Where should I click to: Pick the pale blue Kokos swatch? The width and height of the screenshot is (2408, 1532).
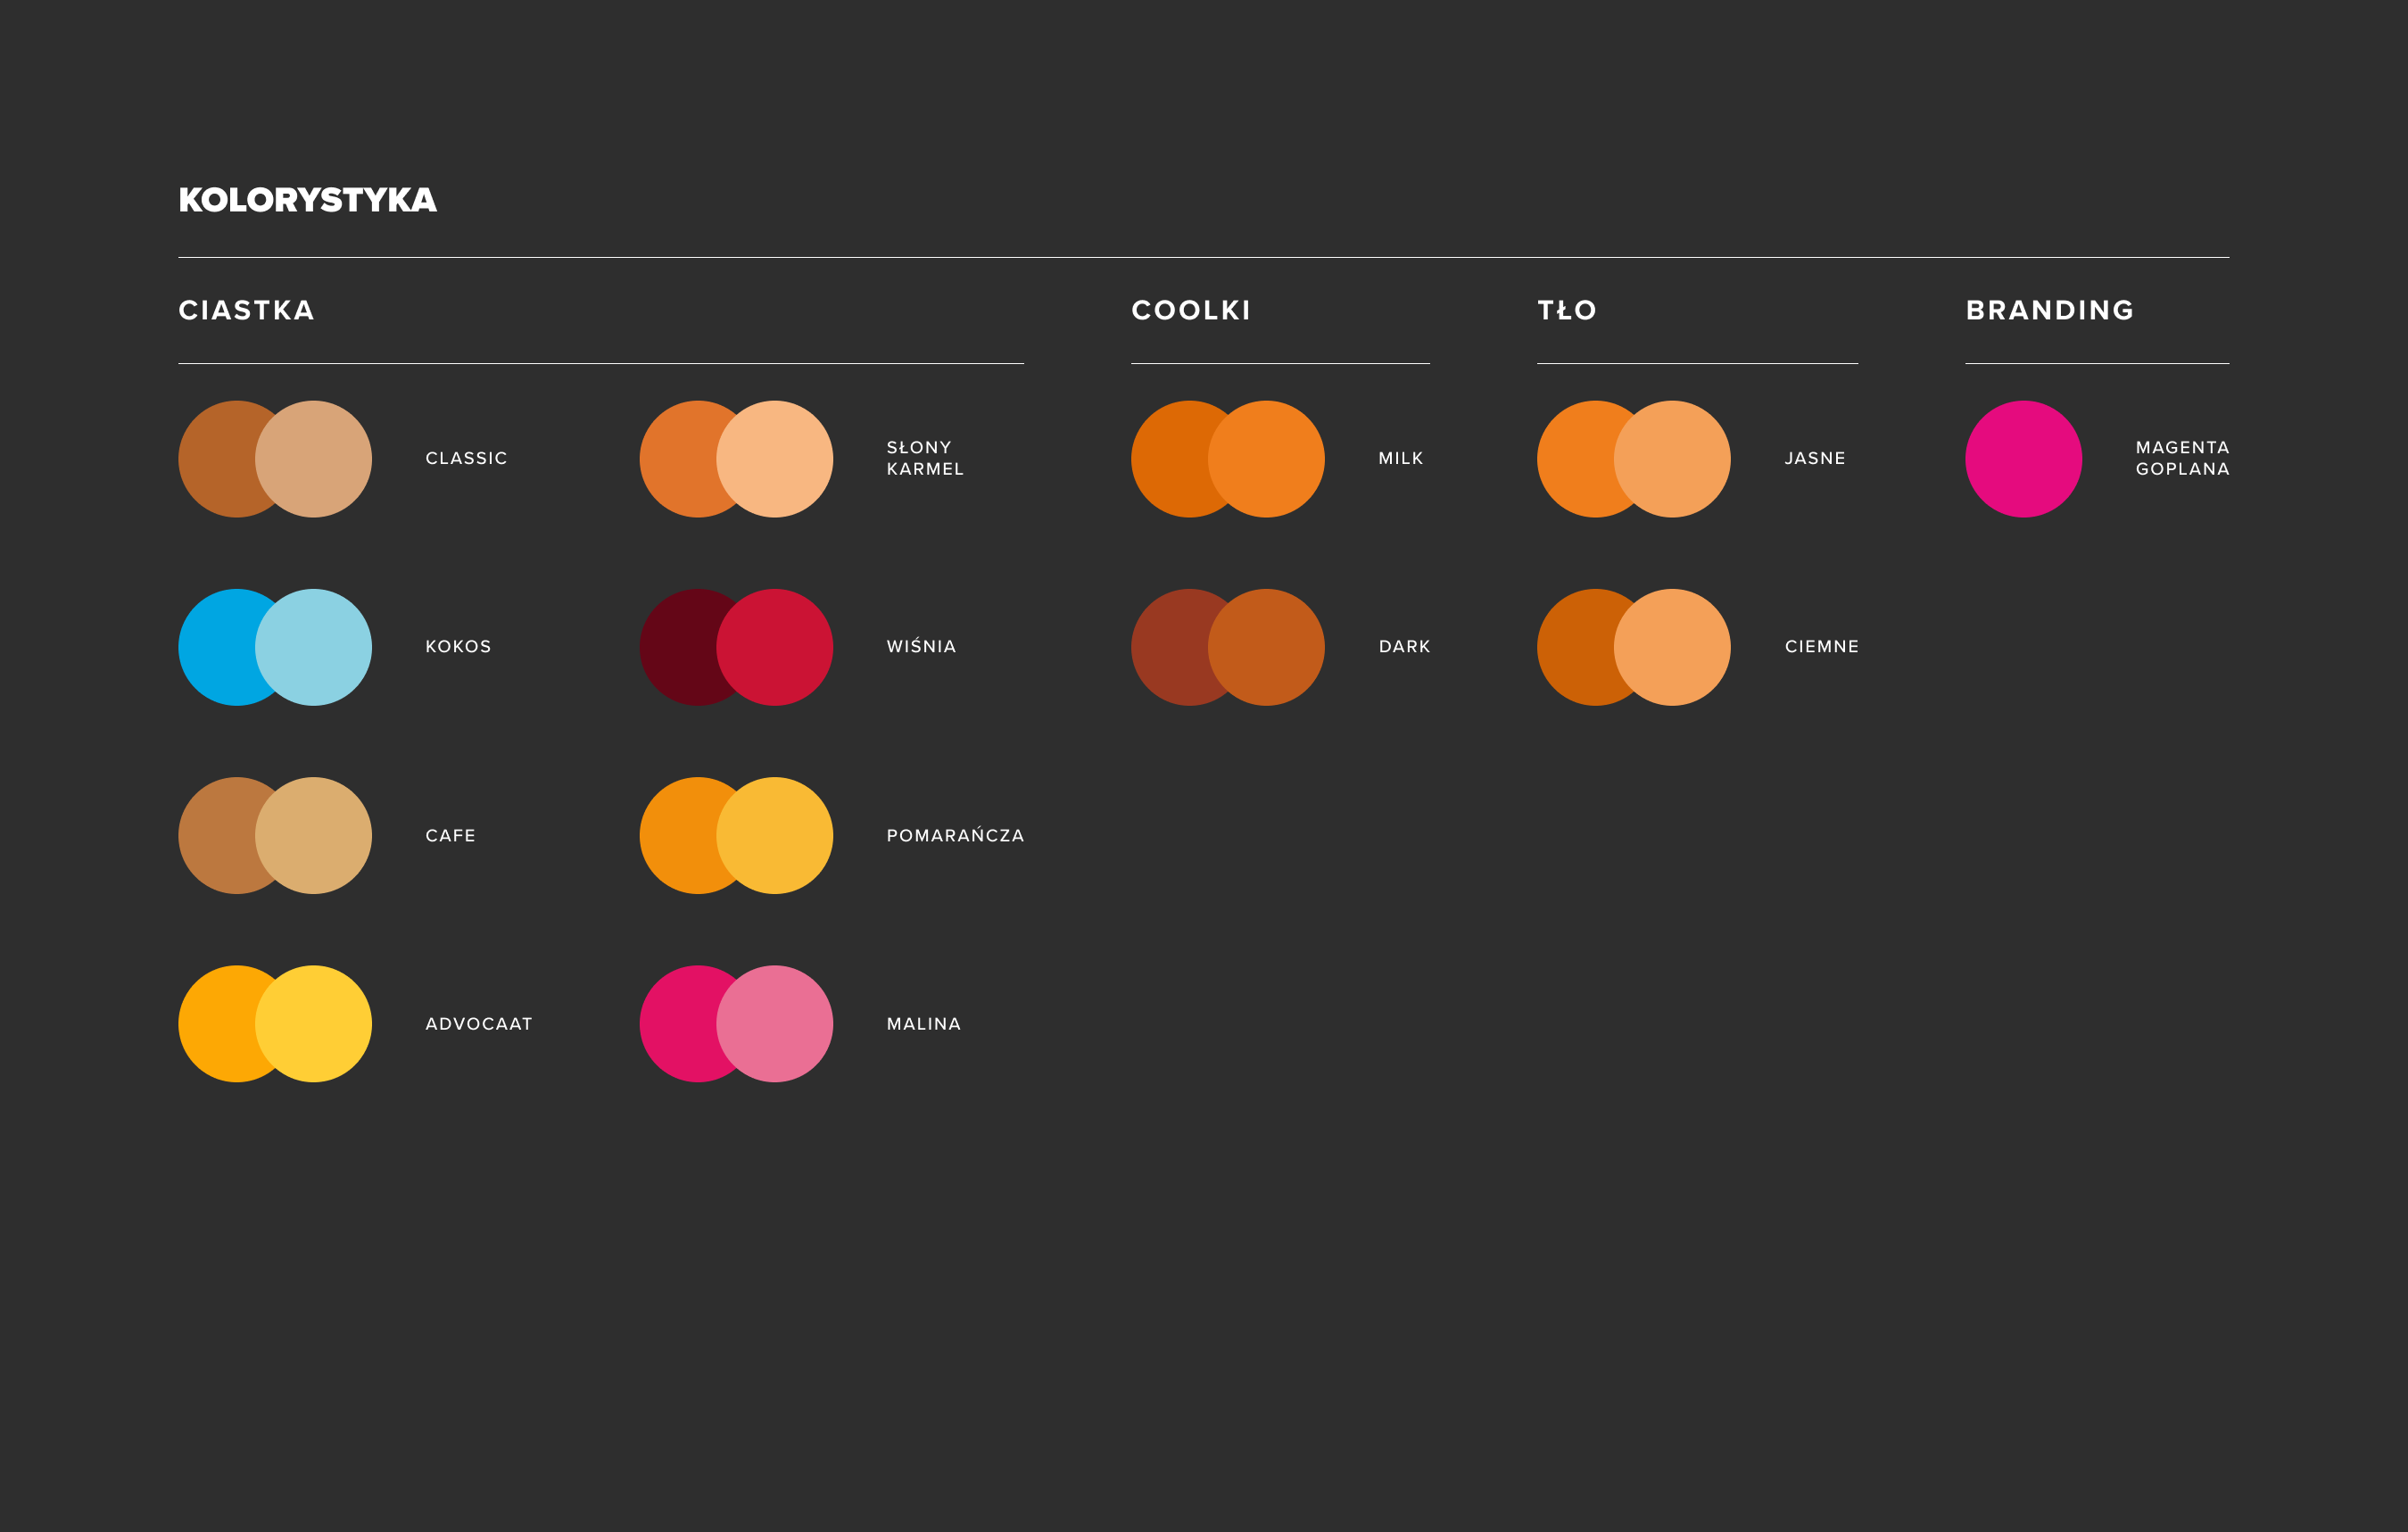(314, 647)
